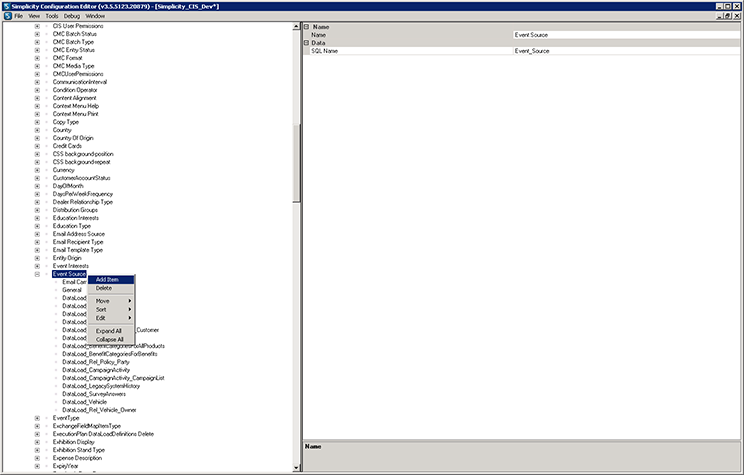The width and height of the screenshot is (744, 475).
Task: Choose Delete in the context menu
Action: tap(111, 288)
